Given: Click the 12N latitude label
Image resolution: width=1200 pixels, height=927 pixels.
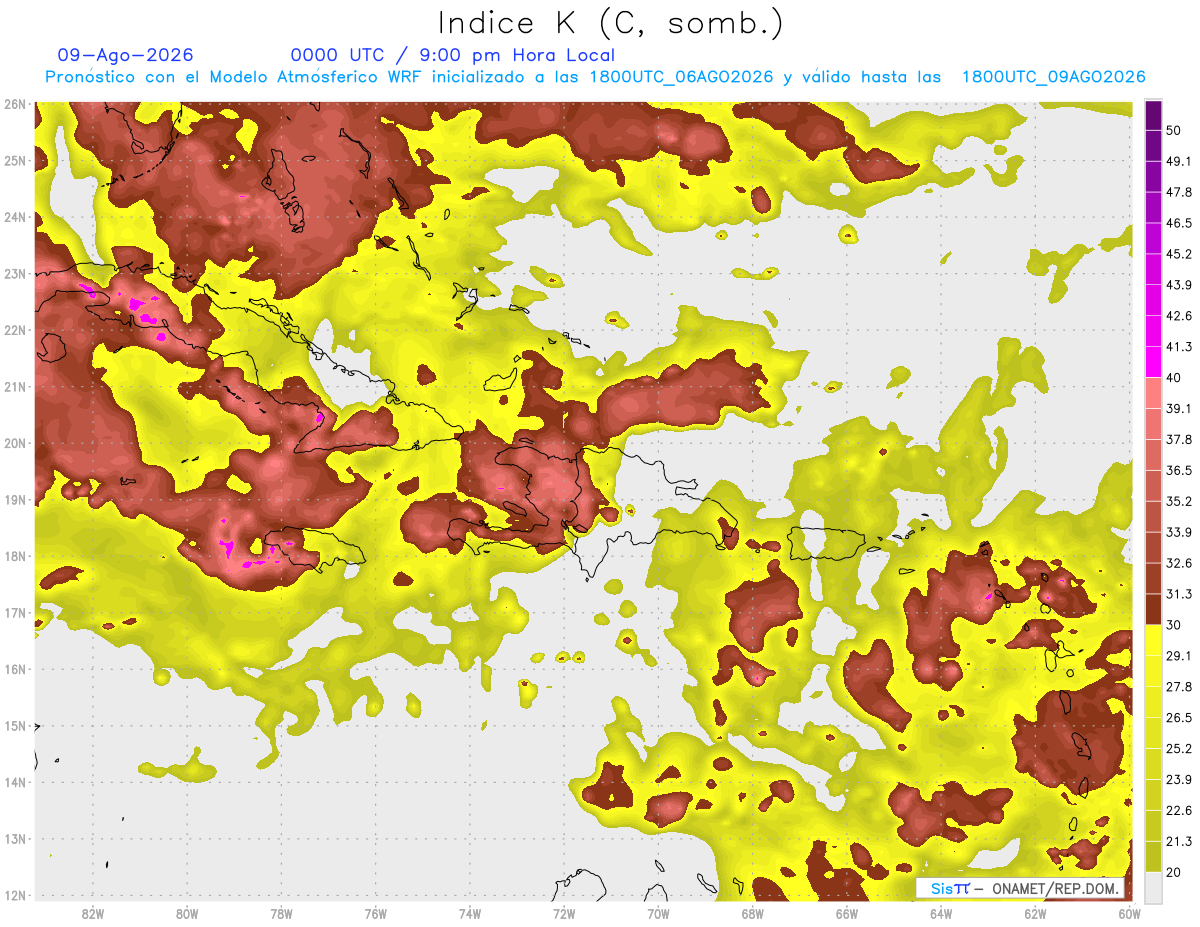Looking at the screenshot, I should pyautogui.click(x=15, y=895).
